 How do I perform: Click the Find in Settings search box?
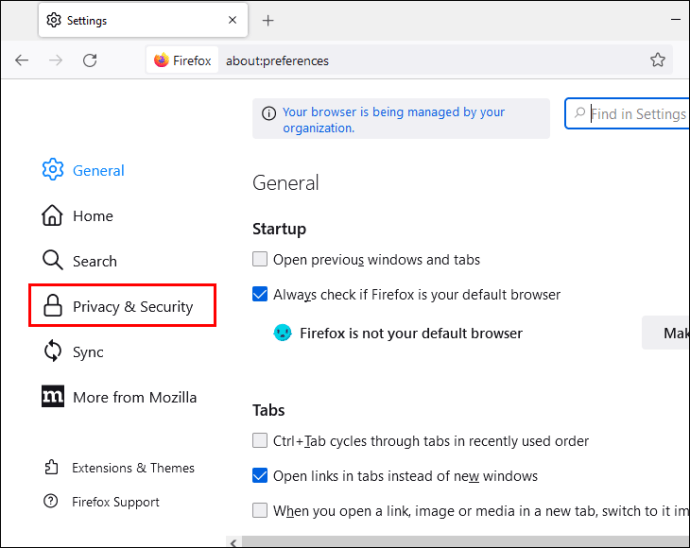(627, 114)
